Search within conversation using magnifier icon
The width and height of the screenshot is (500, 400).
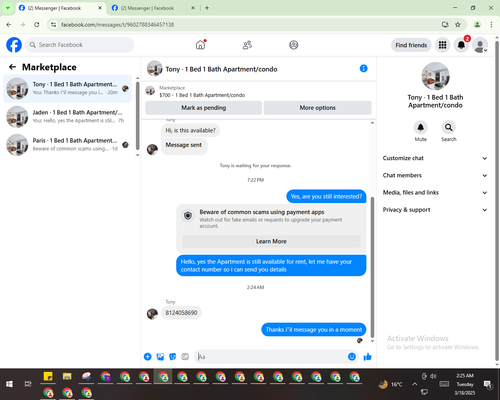click(x=449, y=127)
